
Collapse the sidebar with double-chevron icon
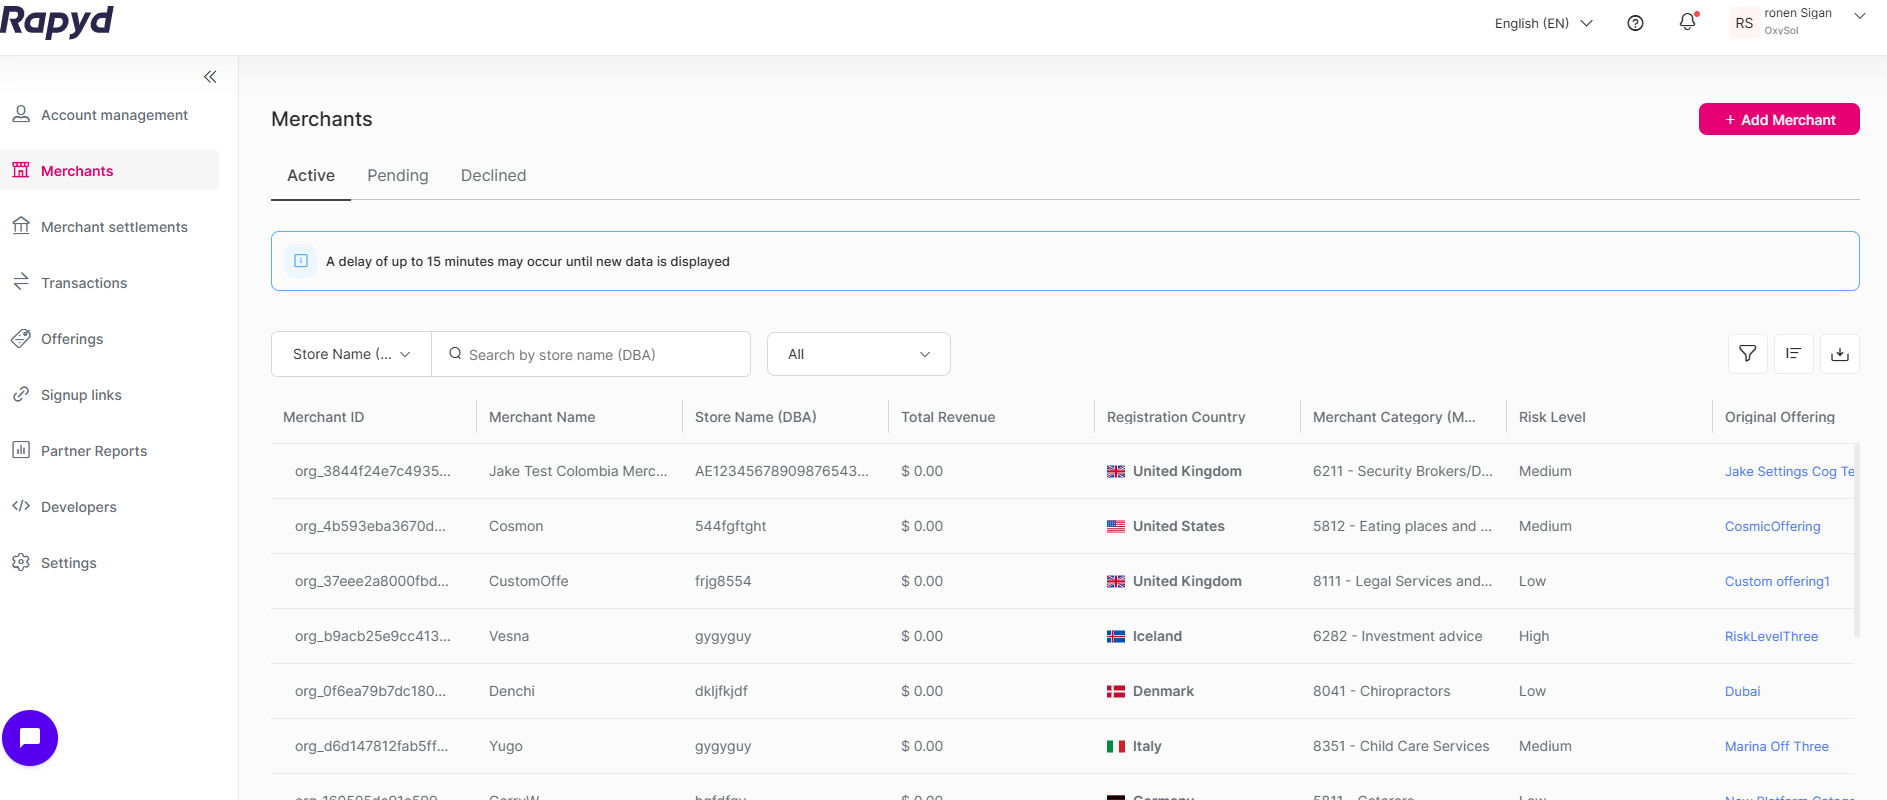(210, 77)
